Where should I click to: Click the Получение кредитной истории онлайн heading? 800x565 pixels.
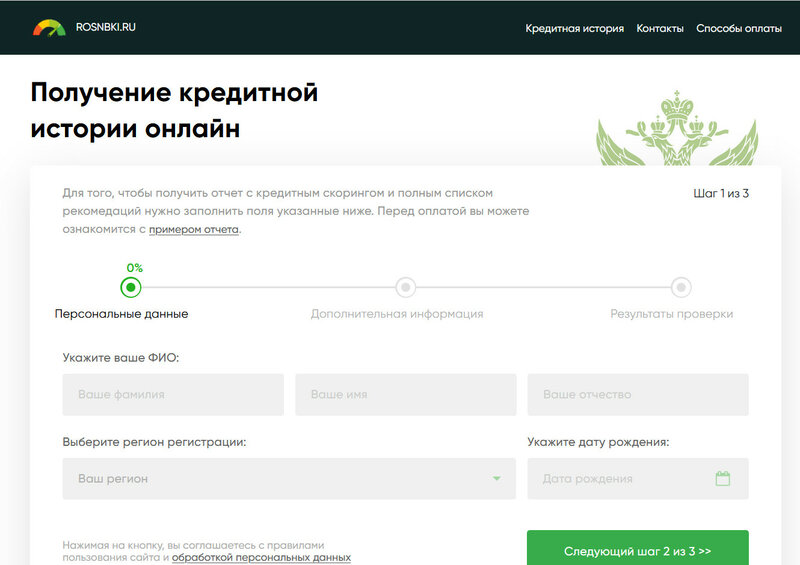click(174, 110)
